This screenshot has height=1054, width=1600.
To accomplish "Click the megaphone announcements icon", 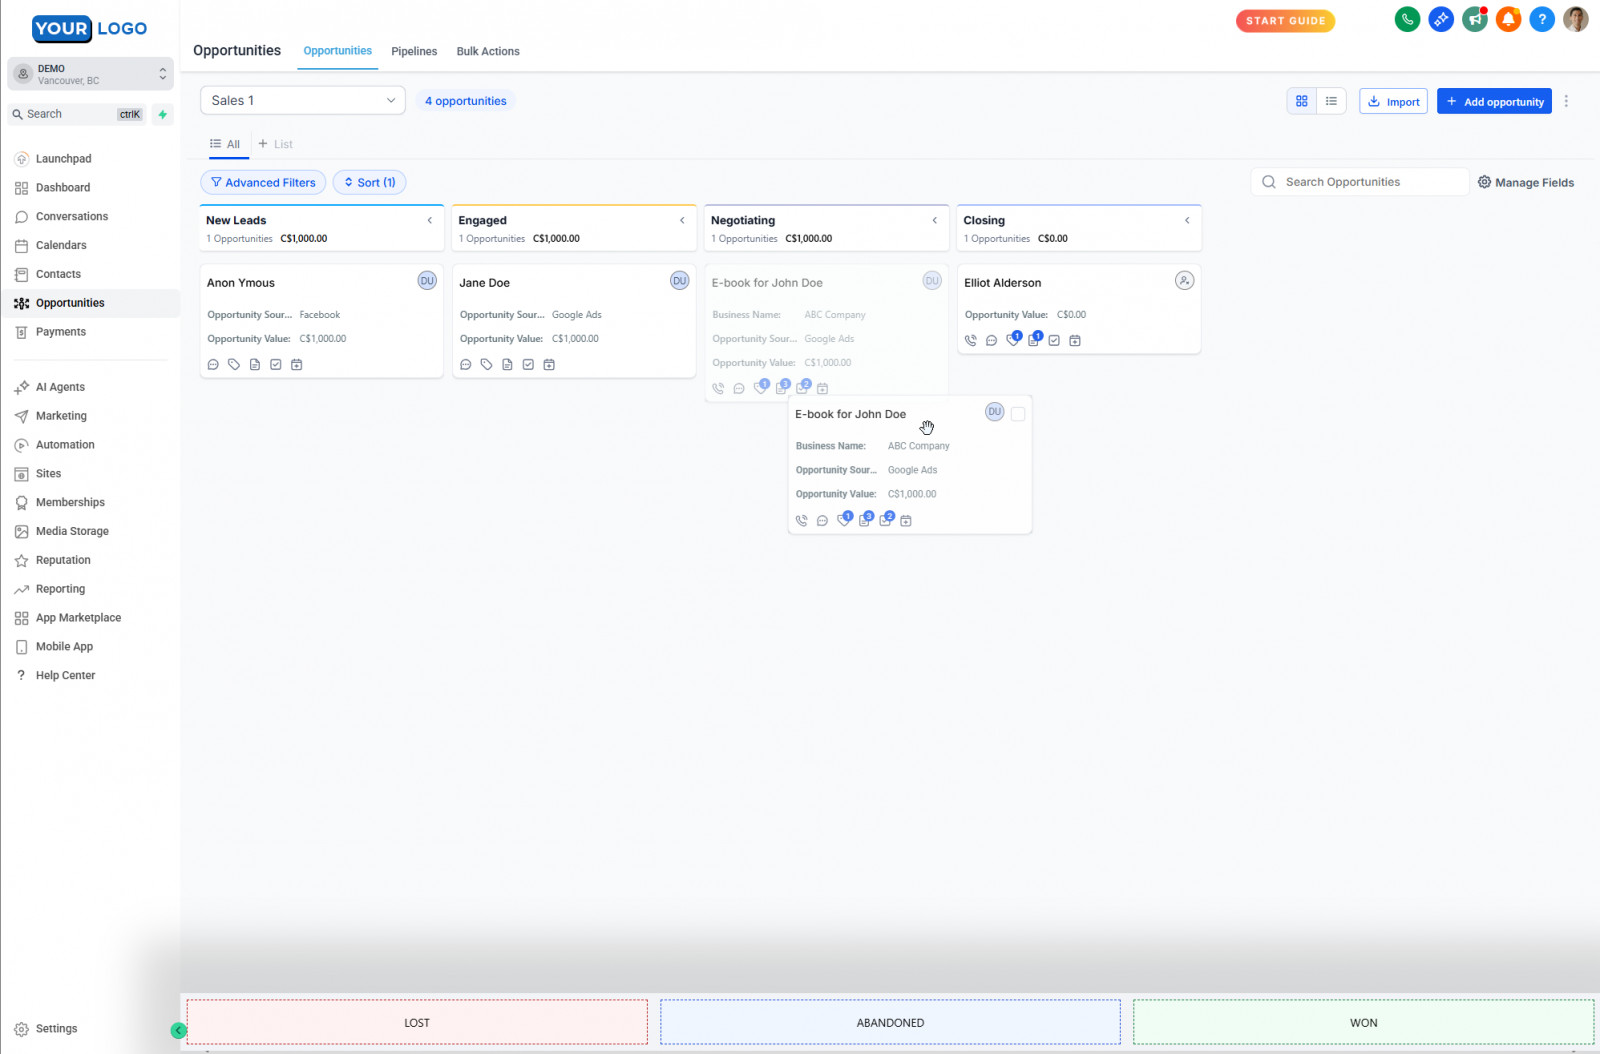I will click(1475, 19).
